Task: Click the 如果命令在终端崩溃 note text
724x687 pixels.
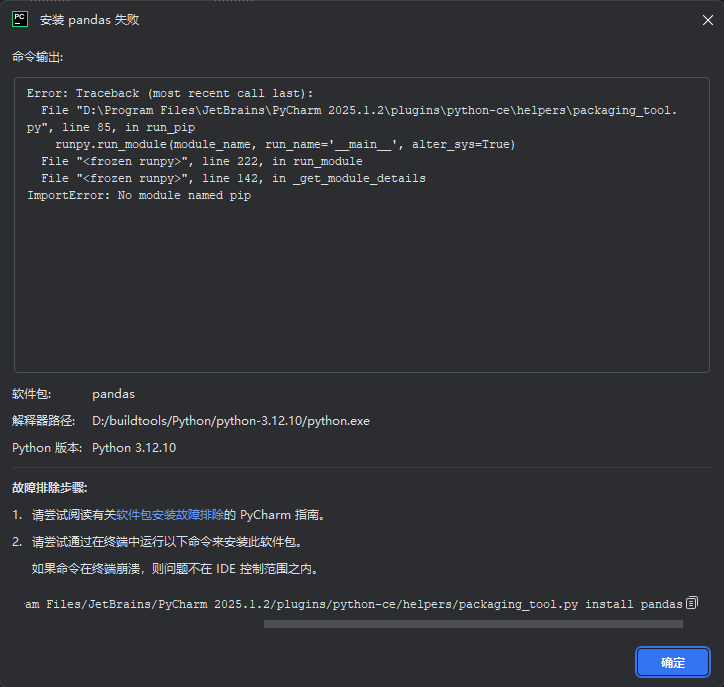Action: (175, 569)
